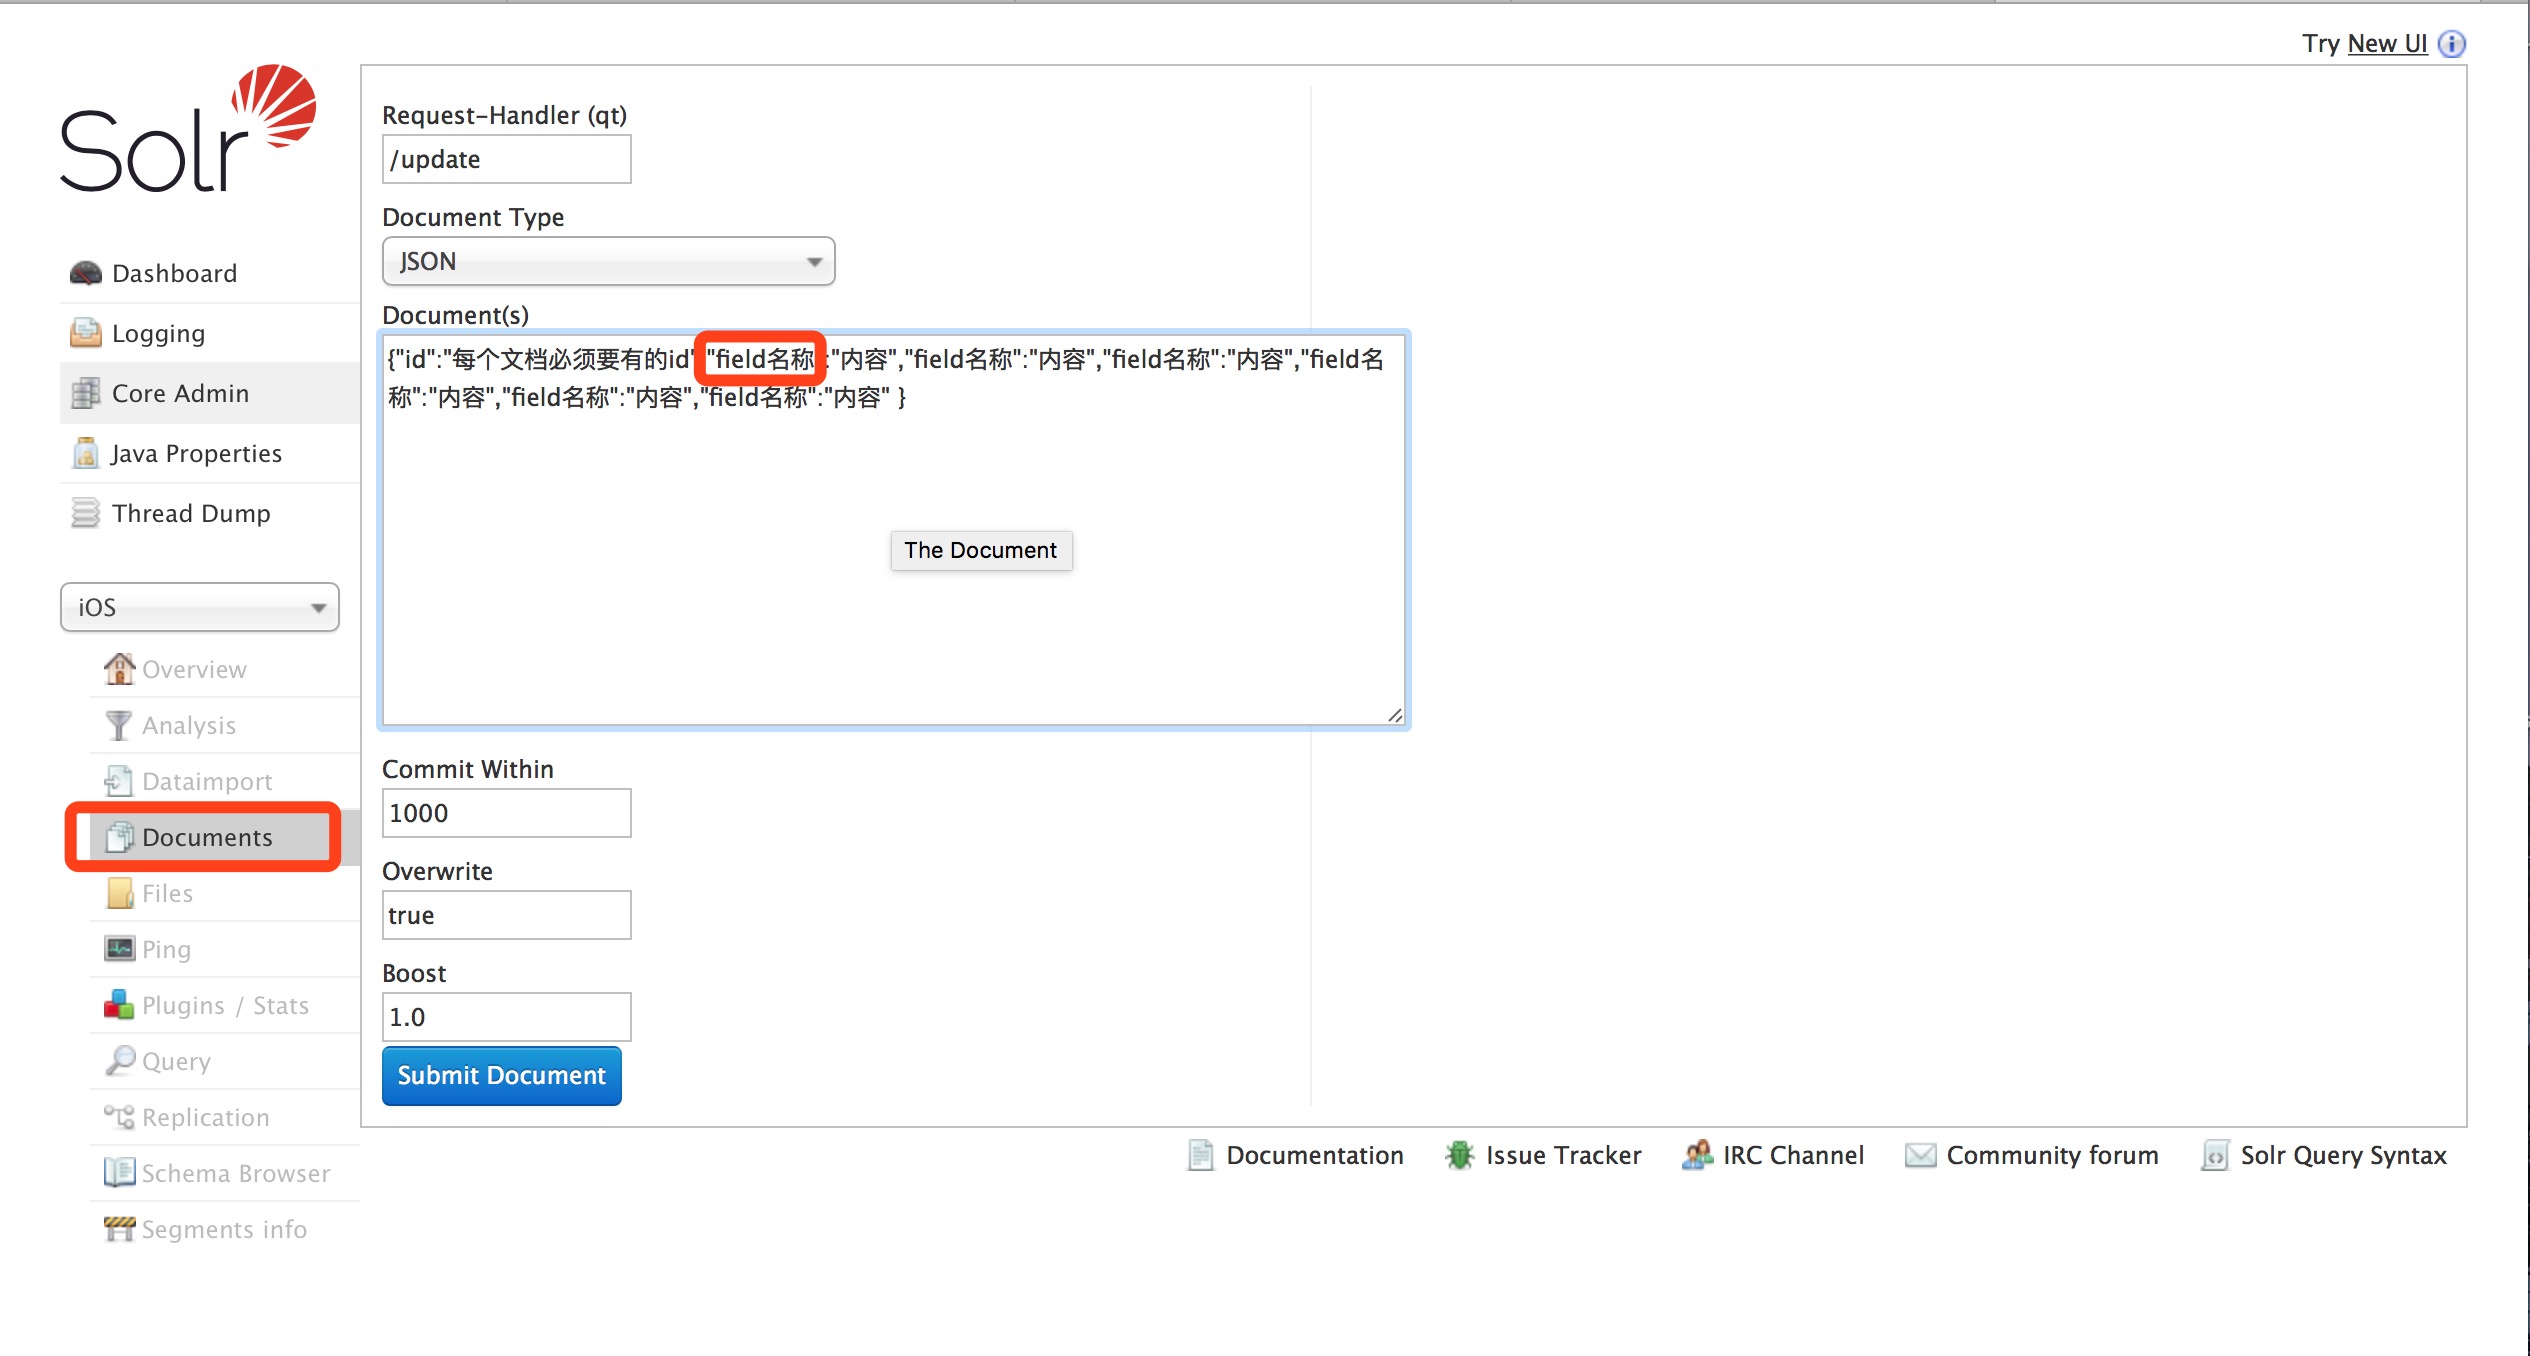The height and width of the screenshot is (1356, 2530).
Task: Click the Solr Query Syntax page icon
Action: pos(2215,1155)
